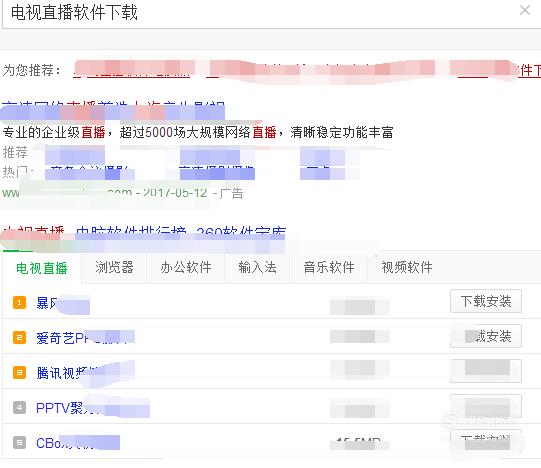Click the first red recommended link after 为您推荐
This screenshot has height=468, width=541.
132,70
